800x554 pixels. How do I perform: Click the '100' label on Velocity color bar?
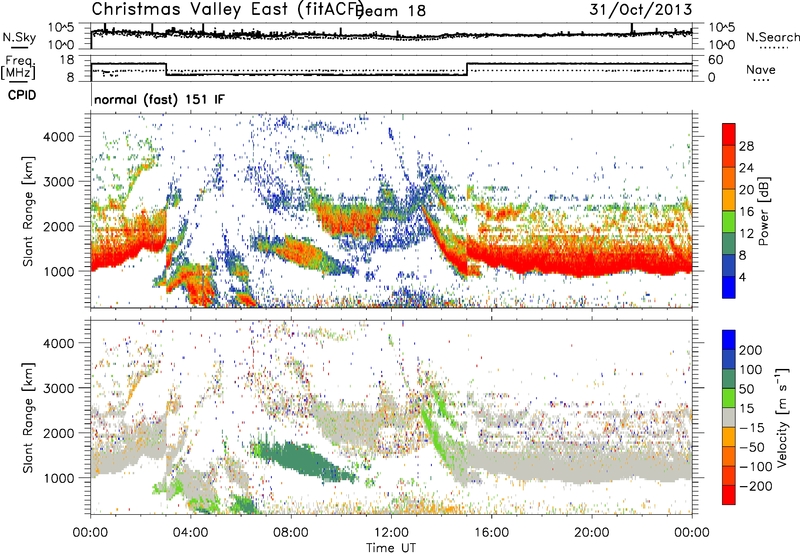[751, 370]
